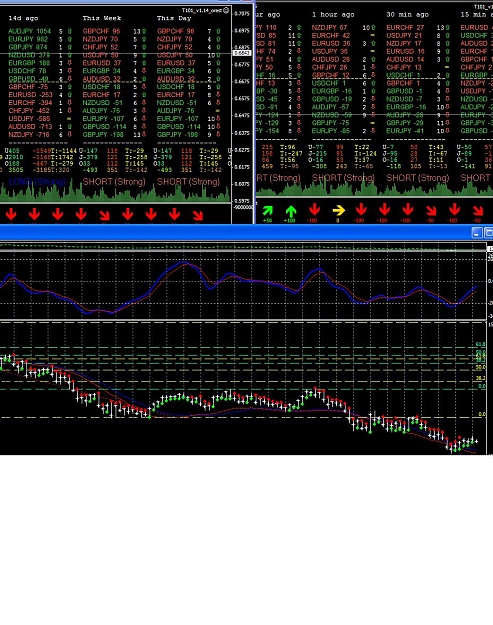Click the GBPJPY -75 row
This screenshot has width=493, height=625.
point(344,123)
